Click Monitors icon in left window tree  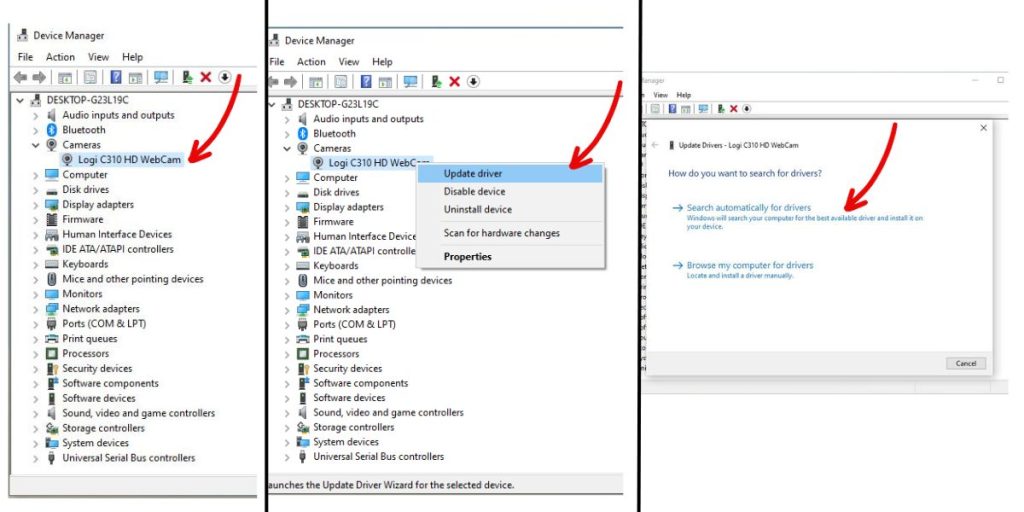[52, 294]
